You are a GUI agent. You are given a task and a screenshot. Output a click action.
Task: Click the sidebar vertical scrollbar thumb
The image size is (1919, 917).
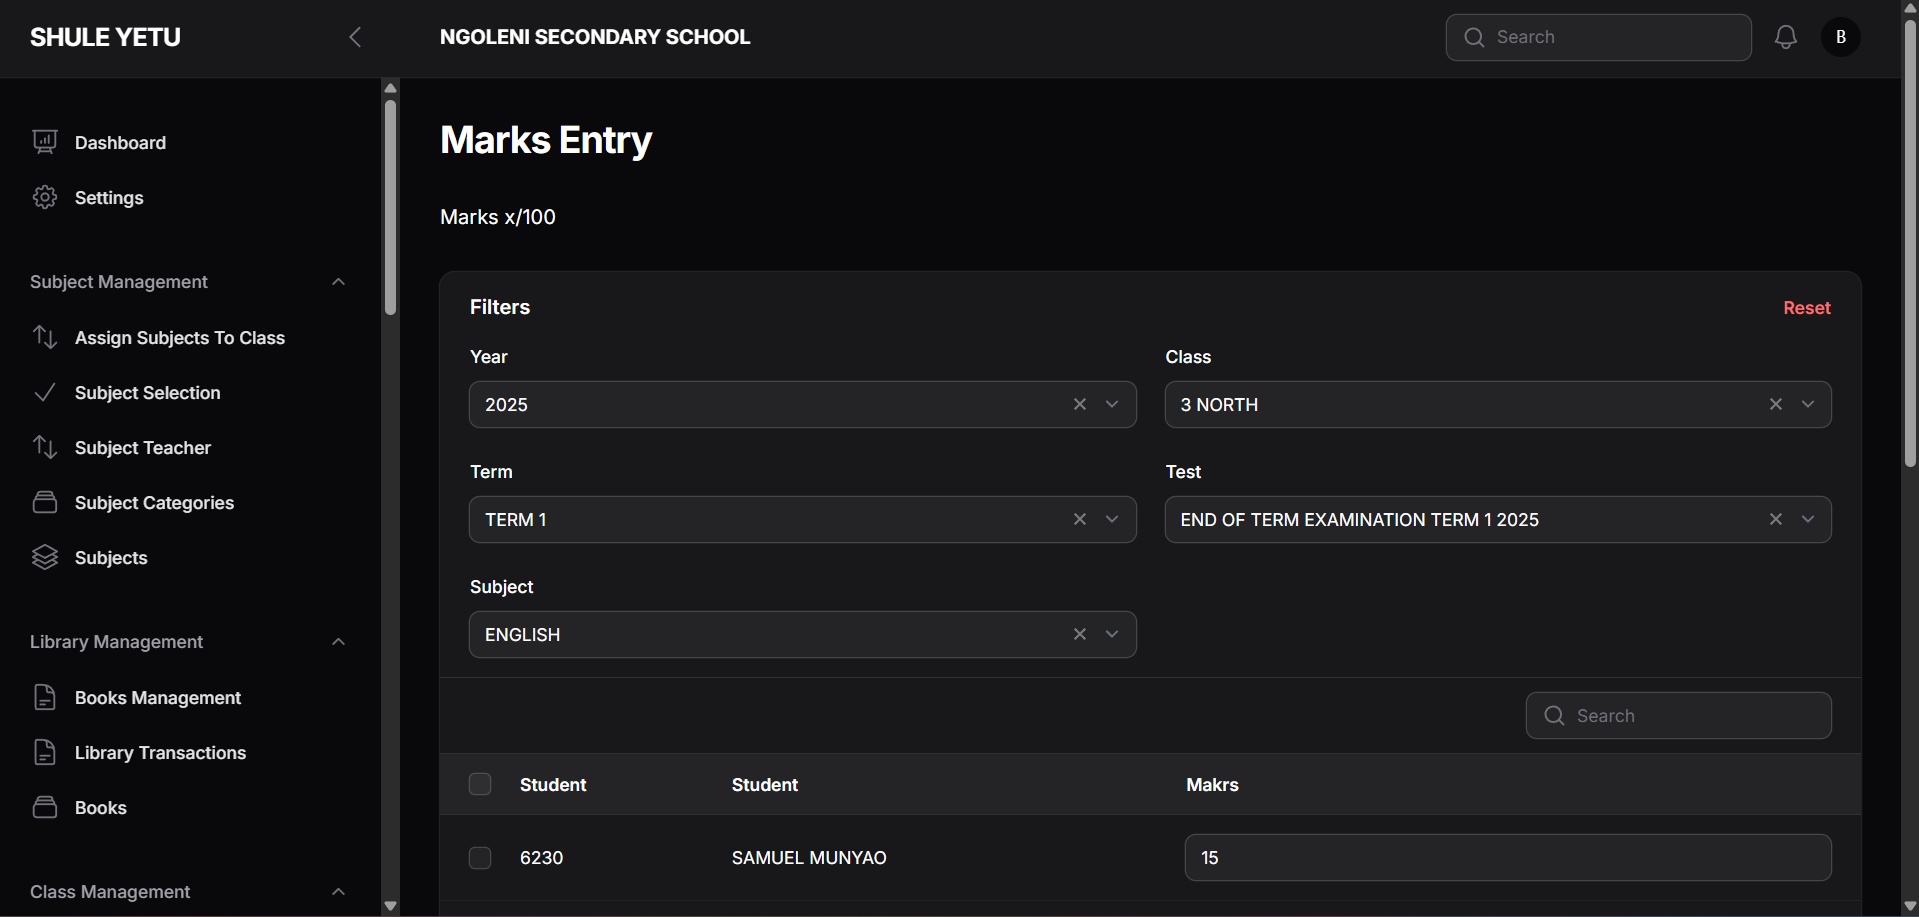390,205
